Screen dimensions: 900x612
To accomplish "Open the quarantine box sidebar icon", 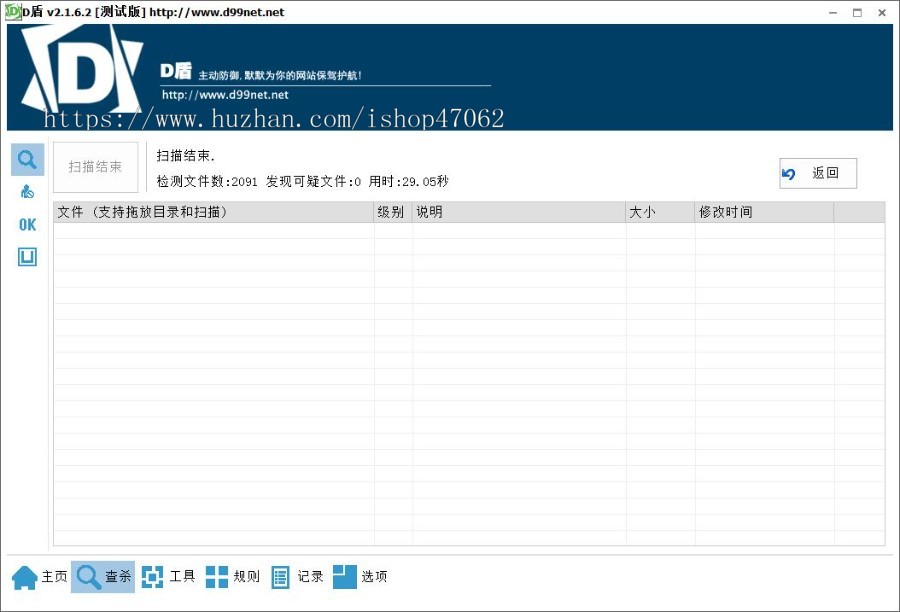I will point(28,257).
